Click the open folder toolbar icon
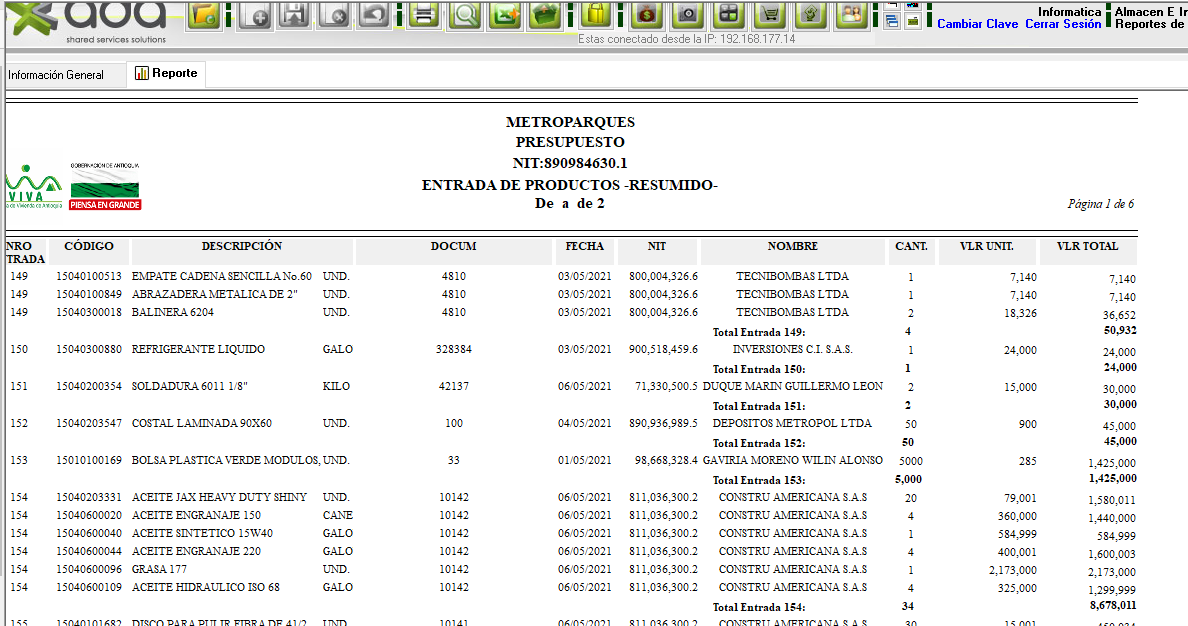The width and height of the screenshot is (1188, 626). [x=204, y=14]
